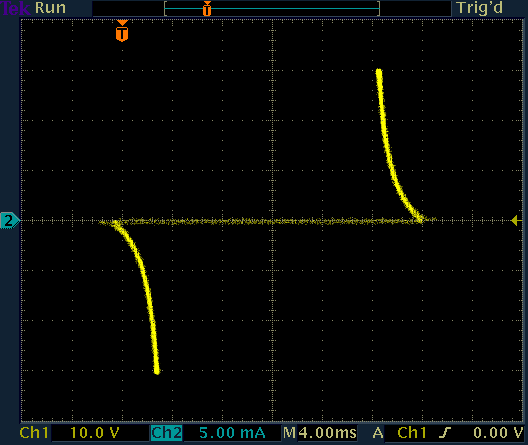The width and height of the screenshot is (528, 445).
Task: Click the Run acquisition status text
Action: click(x=50, y=8)
